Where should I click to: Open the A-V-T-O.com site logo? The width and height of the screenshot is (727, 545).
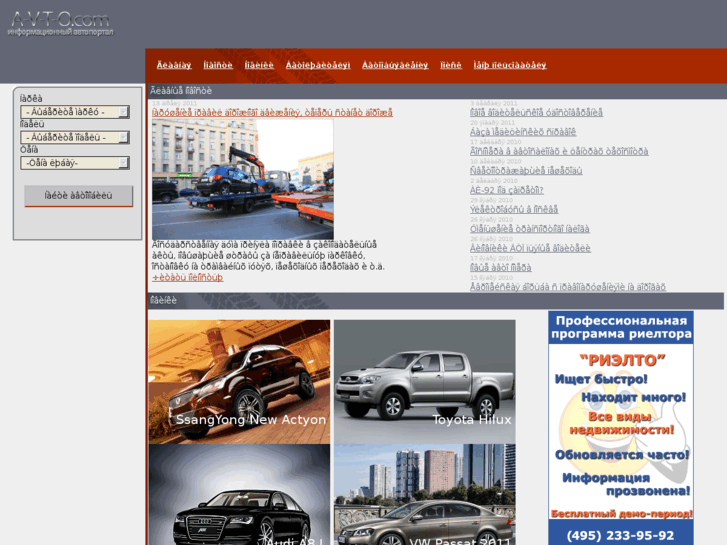click(x=60, y=23)
